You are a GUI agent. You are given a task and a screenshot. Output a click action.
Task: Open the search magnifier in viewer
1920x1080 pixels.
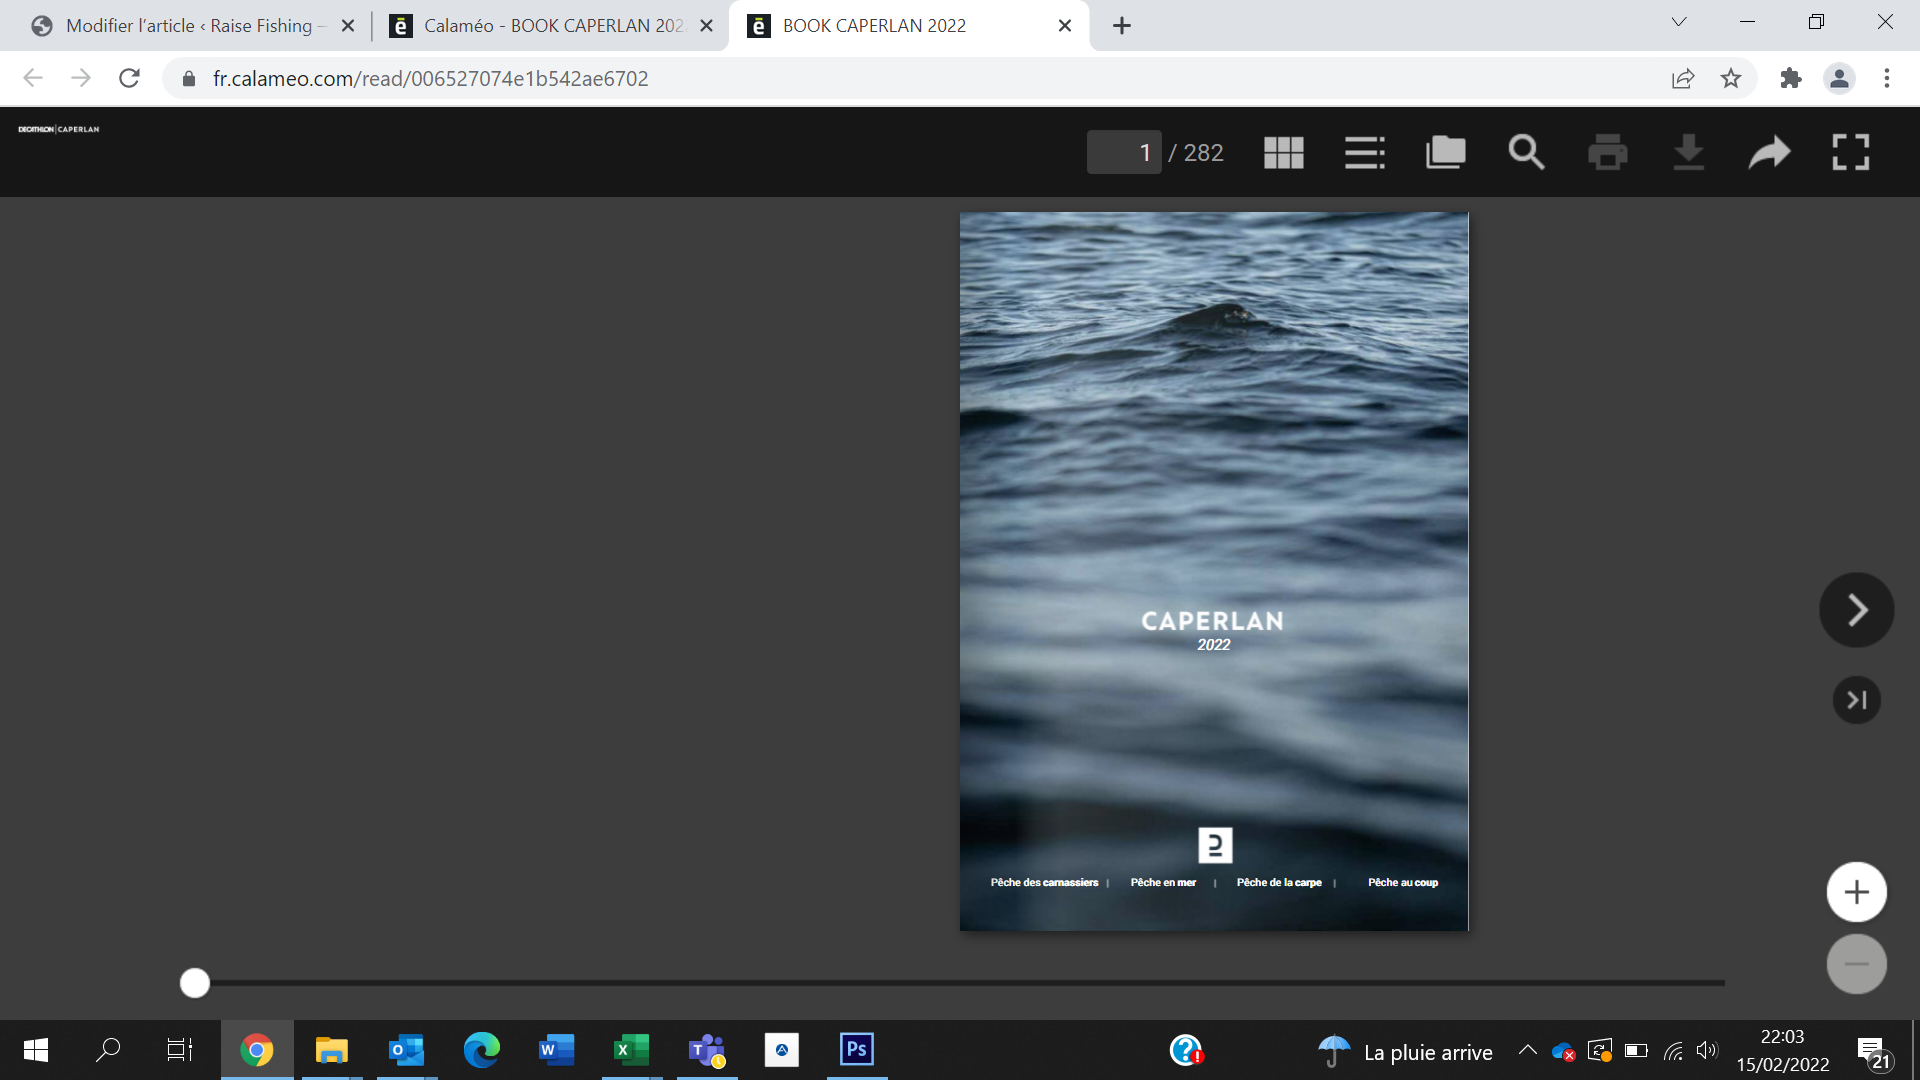[1527, 152]
